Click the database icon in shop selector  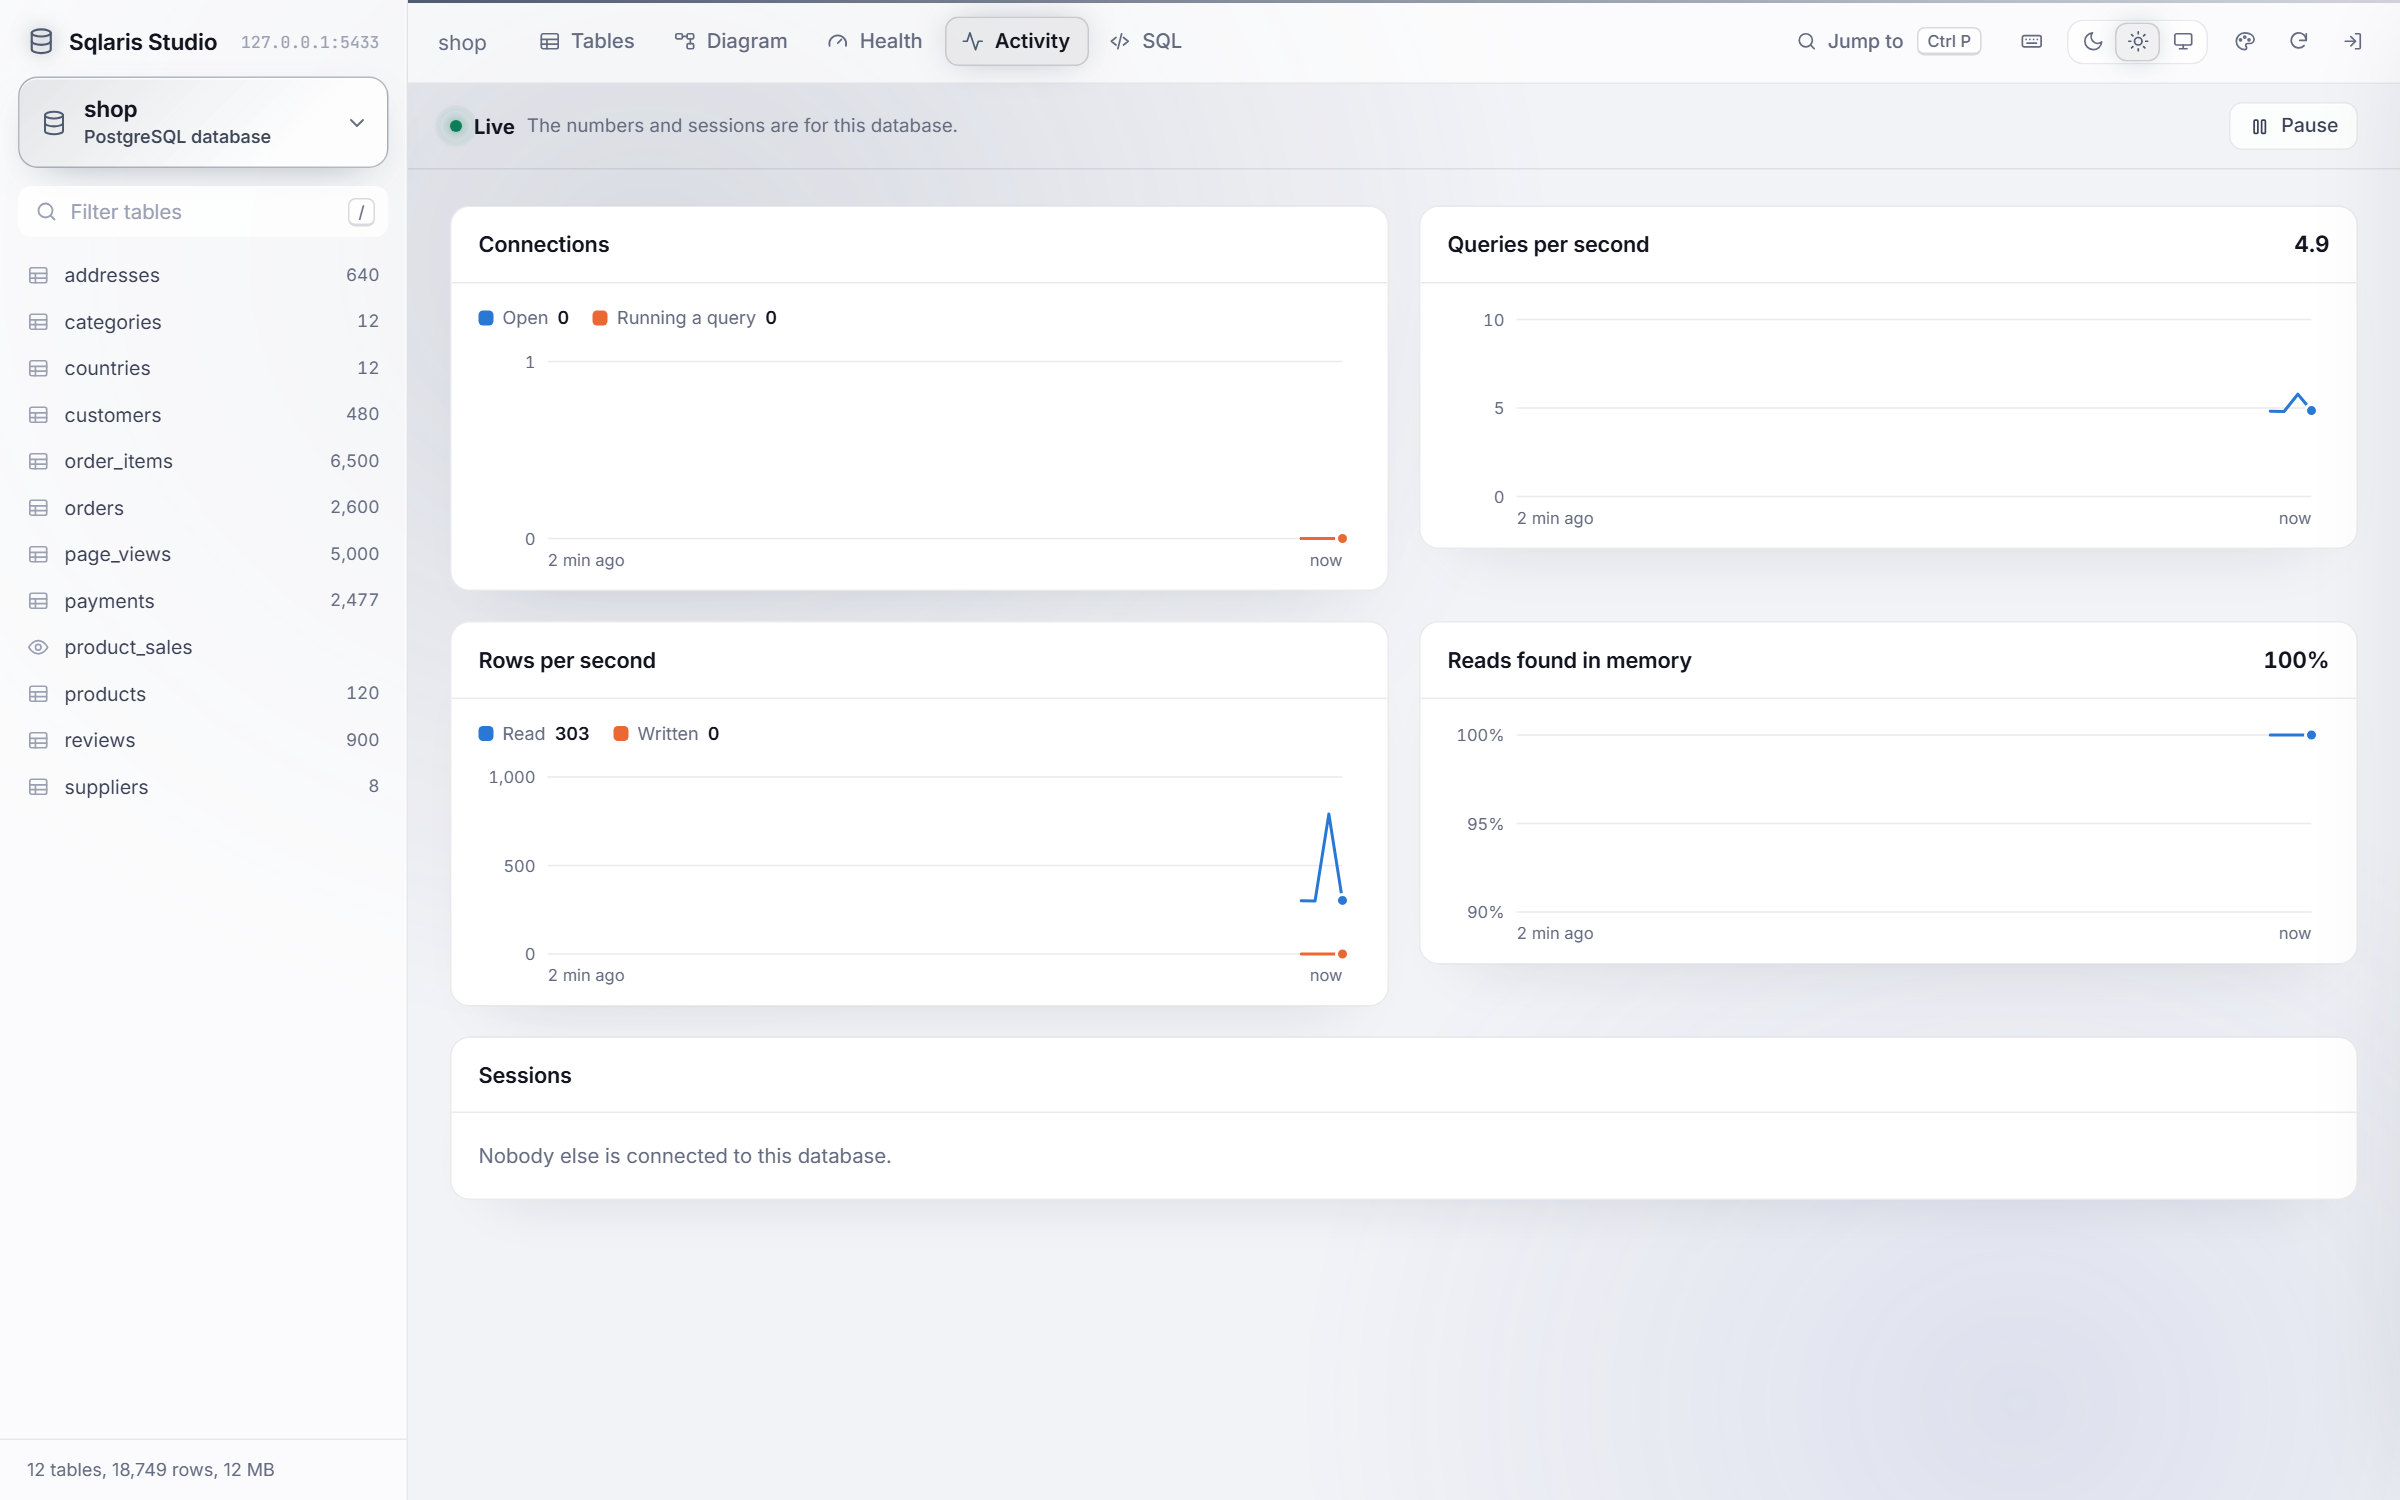coord(54,122)
